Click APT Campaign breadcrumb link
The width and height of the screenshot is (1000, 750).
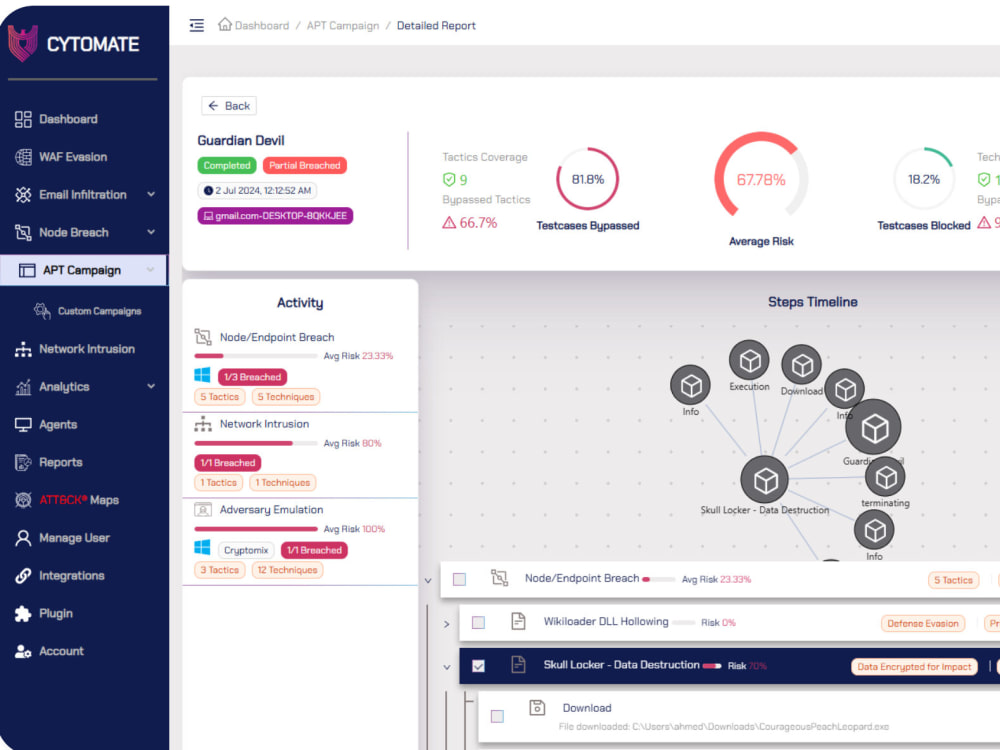pos(342,26)
